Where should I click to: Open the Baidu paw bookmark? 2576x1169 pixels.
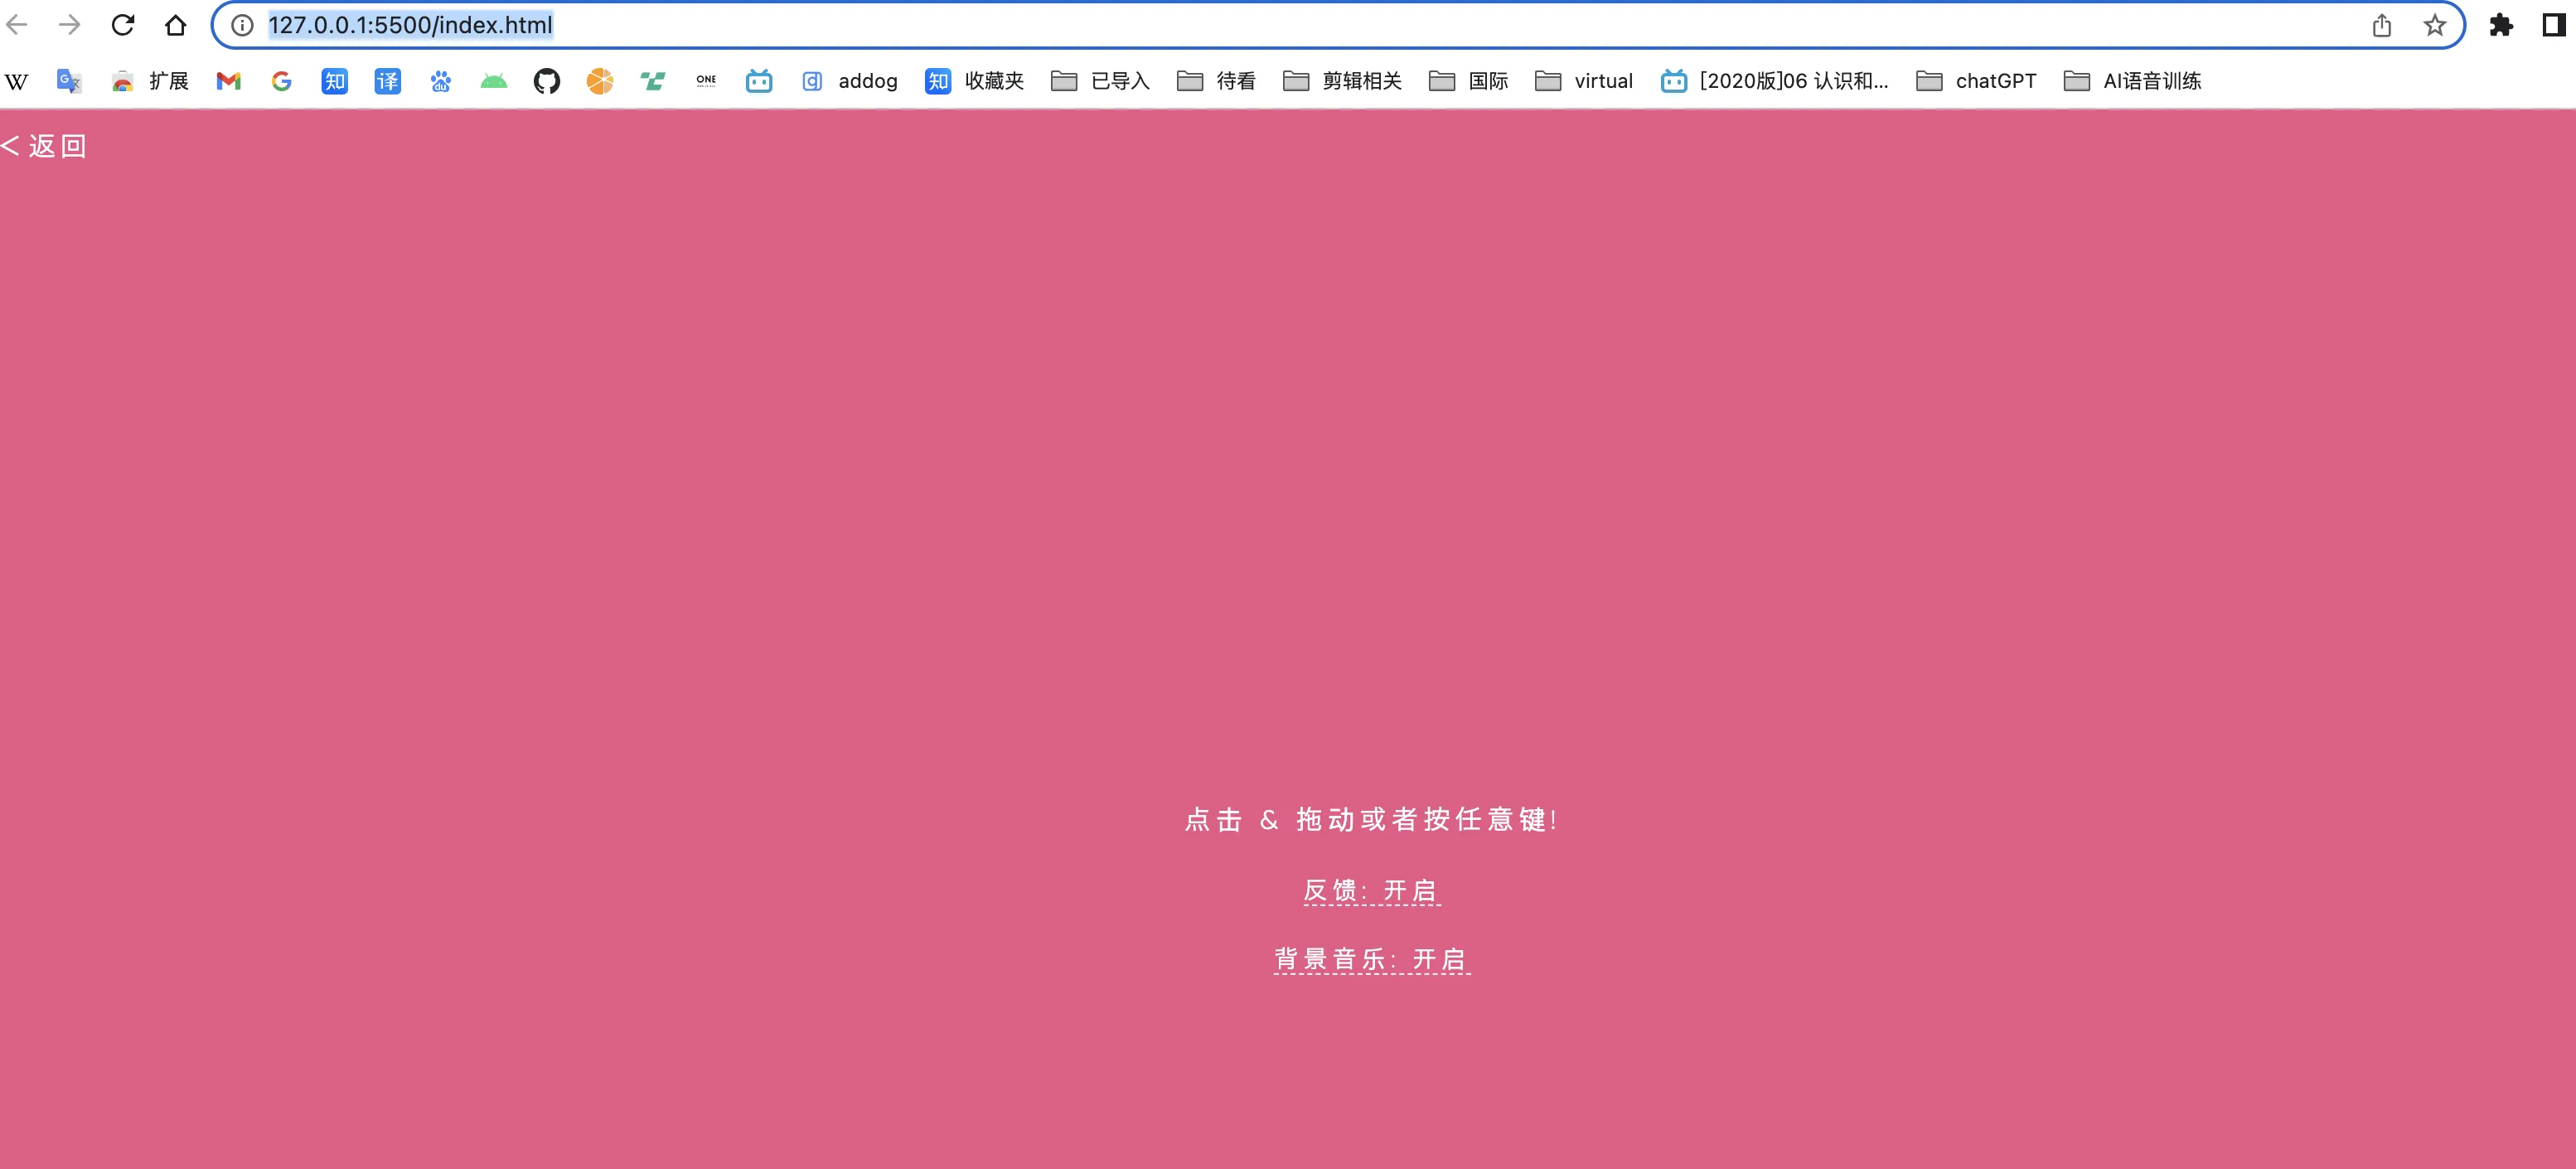441,81
